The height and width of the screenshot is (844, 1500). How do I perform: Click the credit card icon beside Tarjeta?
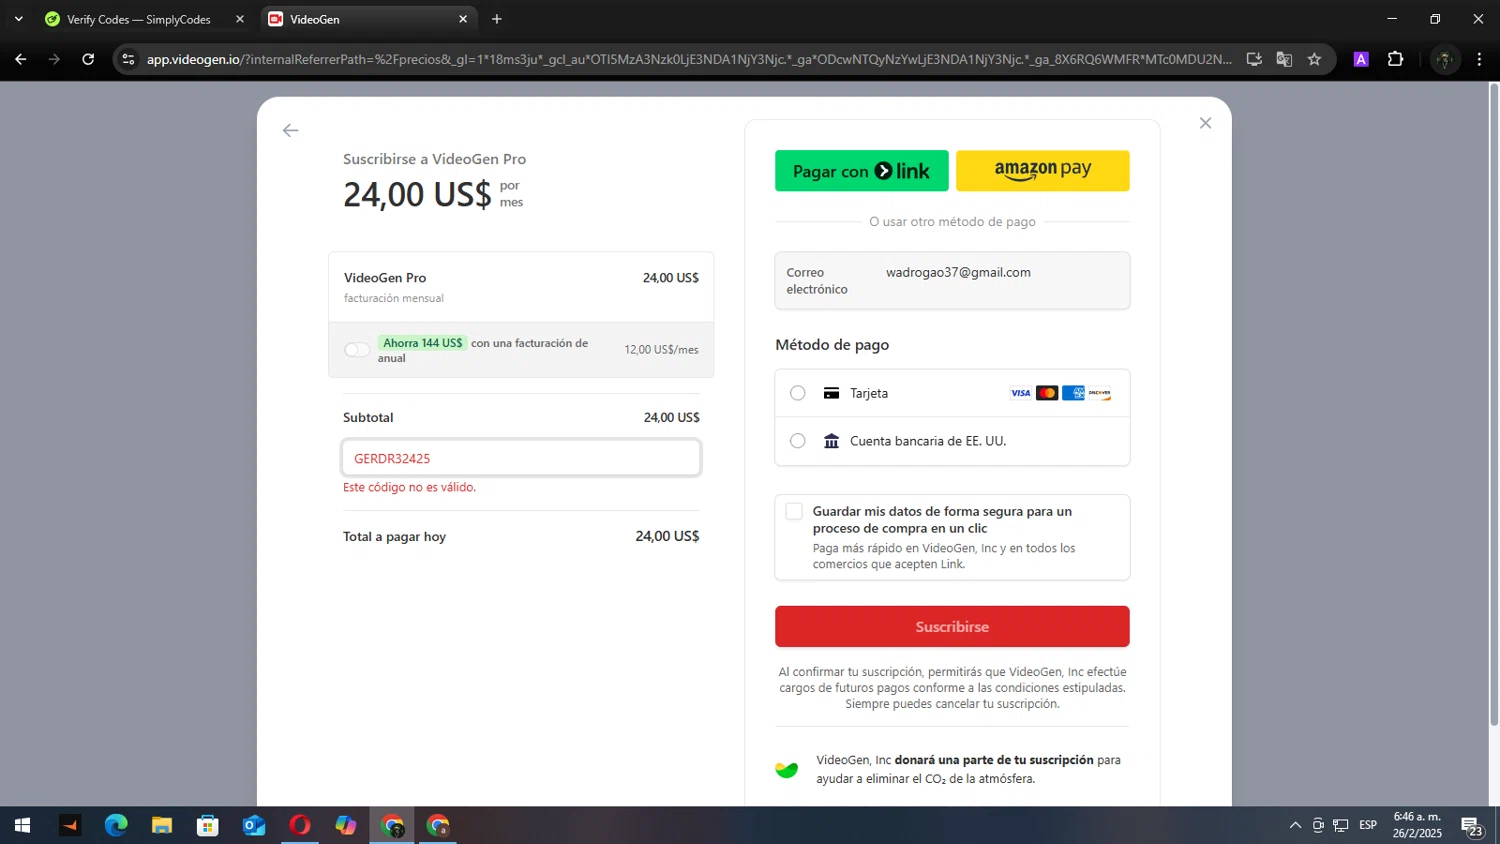(831, 393)
